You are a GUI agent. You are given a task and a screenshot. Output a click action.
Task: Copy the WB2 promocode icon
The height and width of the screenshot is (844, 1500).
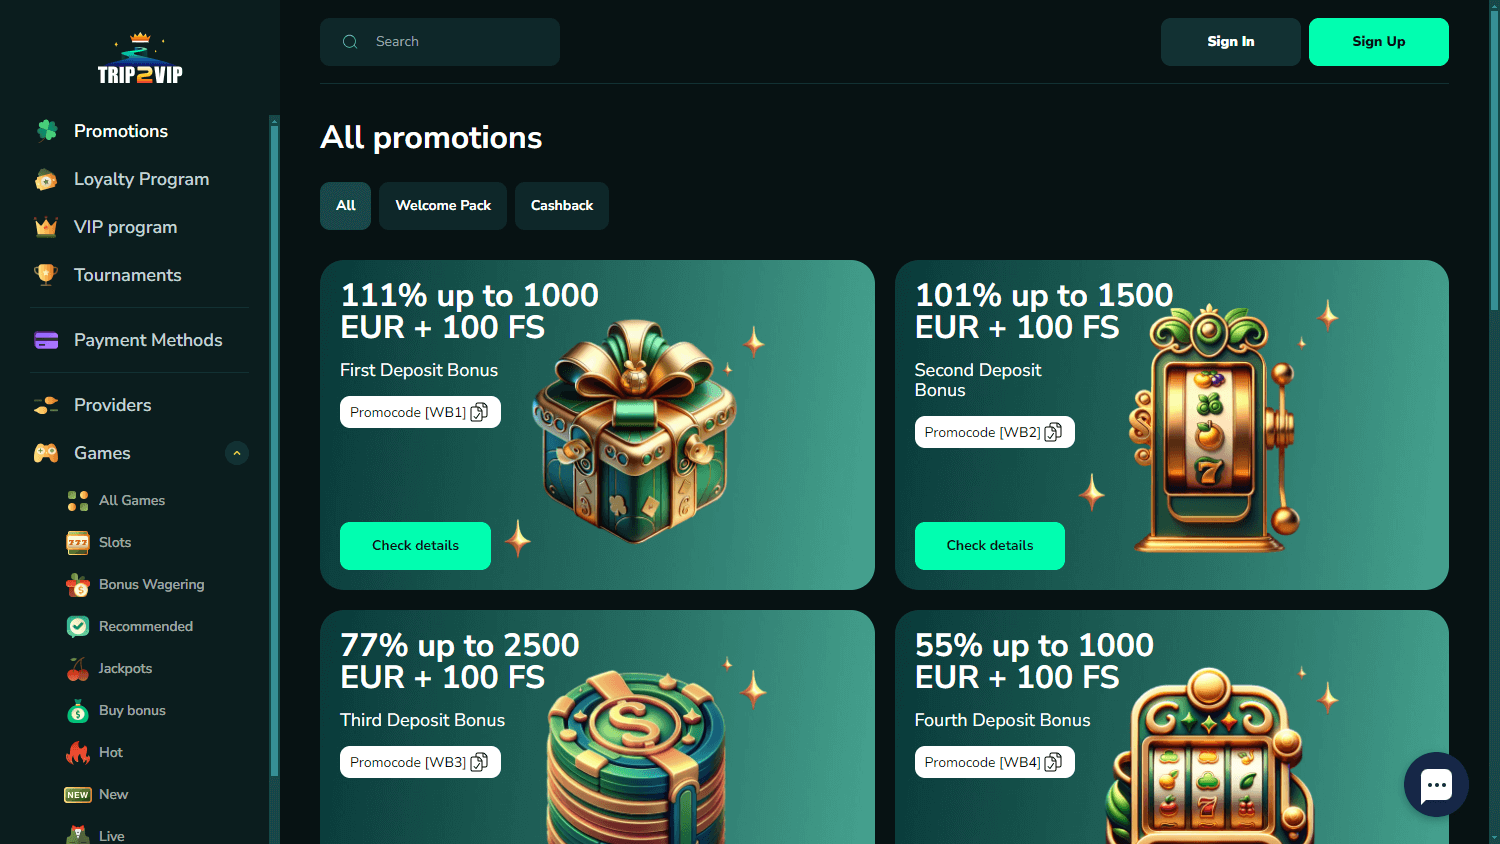[1053, 432]
